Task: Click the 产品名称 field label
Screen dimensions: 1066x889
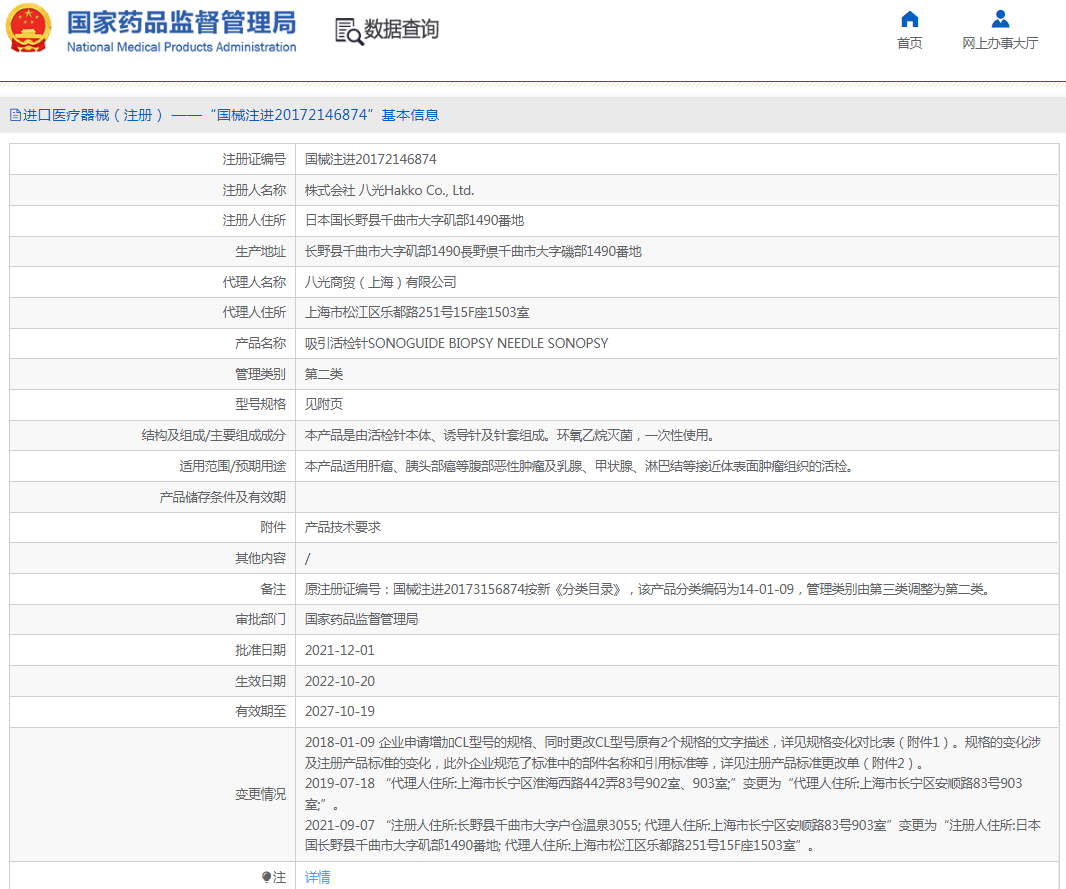Action: click(260, 343)
